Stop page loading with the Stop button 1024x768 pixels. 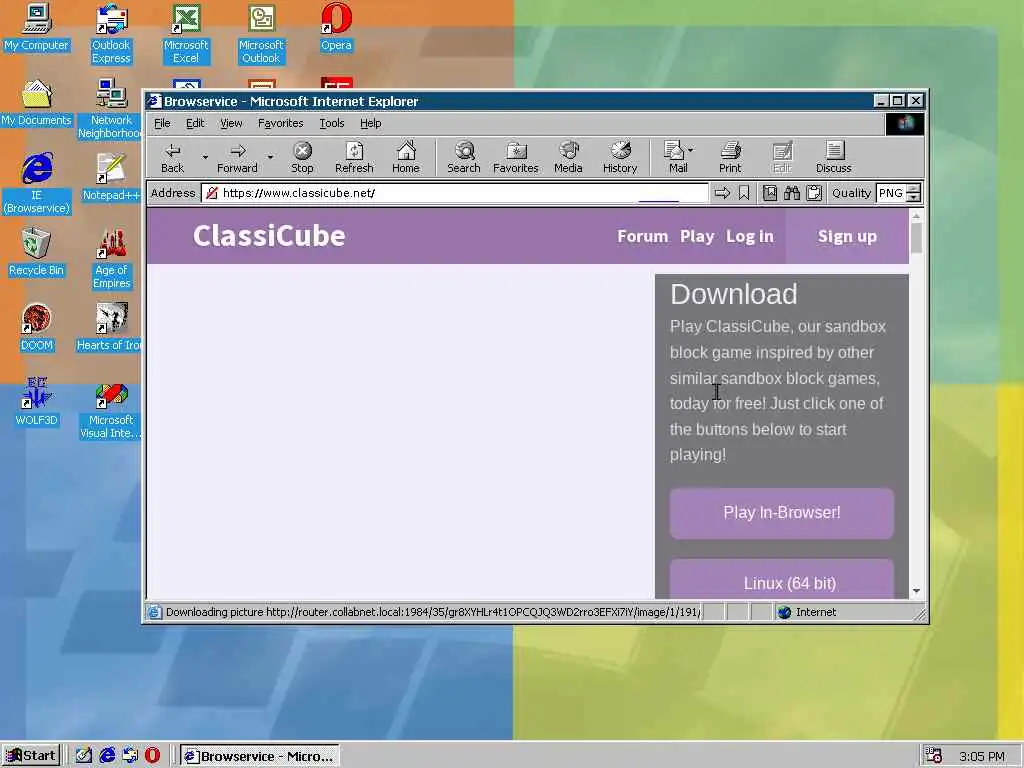pos(302,157)
